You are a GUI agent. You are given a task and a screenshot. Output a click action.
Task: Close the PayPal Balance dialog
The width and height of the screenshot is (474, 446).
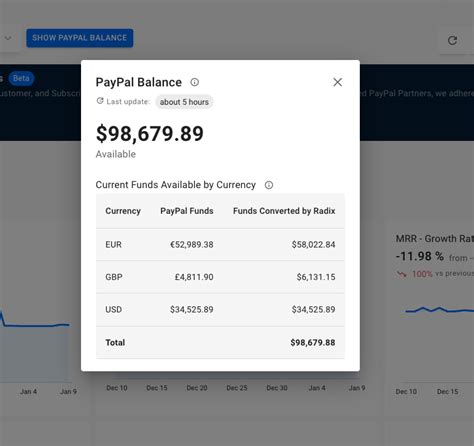tap(337, 82)
